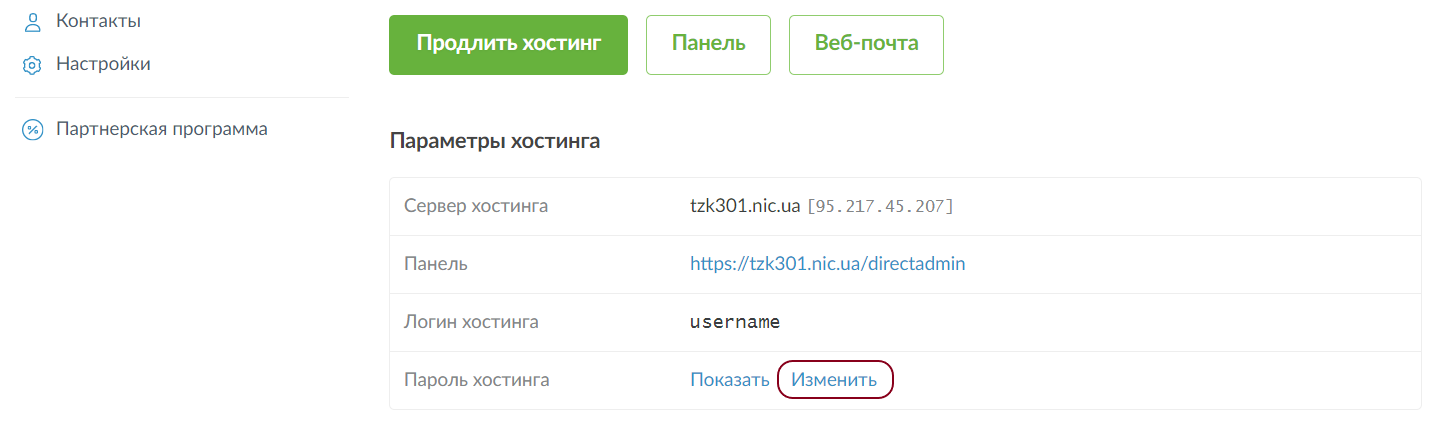
Task: Click the gear icon beside Настройки
Action: point(33,65)
